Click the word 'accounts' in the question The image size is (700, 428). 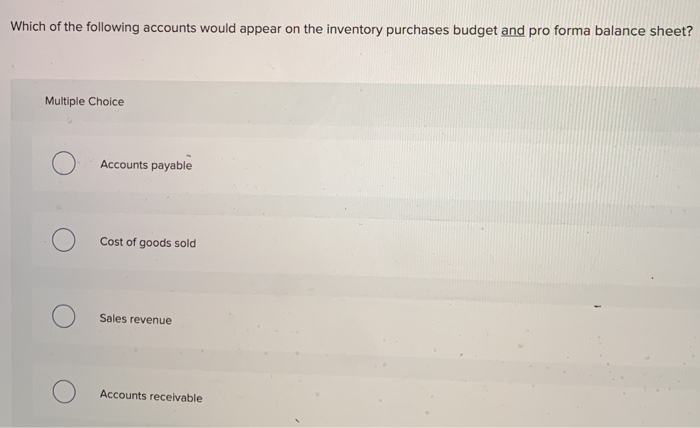[170, 28]
